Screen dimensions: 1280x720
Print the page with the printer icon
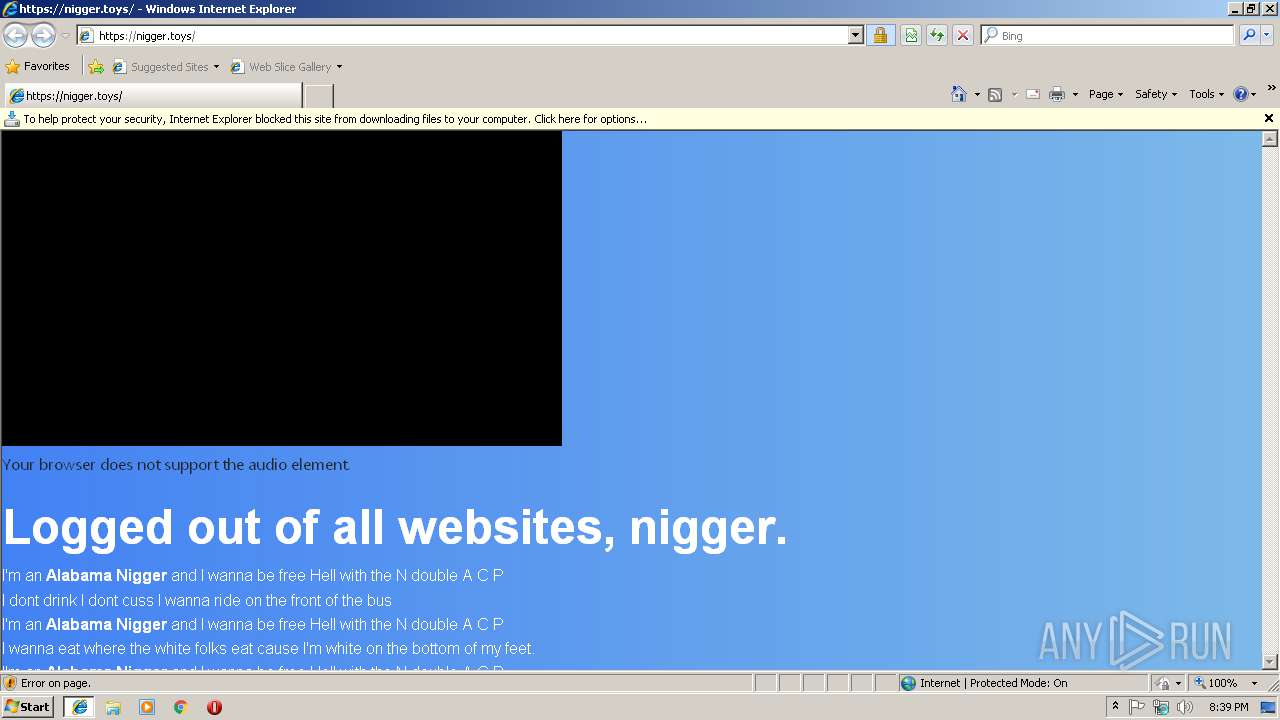point(1057,94)
